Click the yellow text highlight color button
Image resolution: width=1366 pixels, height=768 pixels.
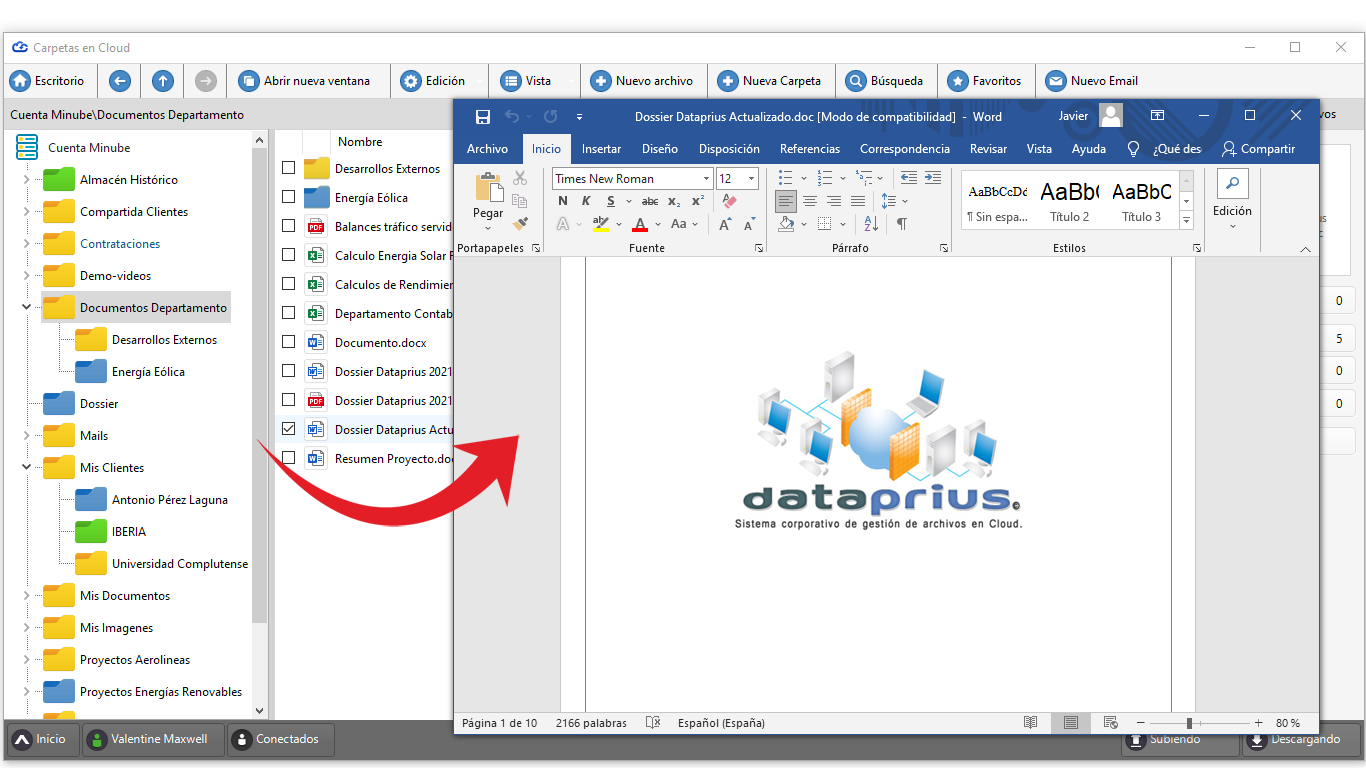601,224
